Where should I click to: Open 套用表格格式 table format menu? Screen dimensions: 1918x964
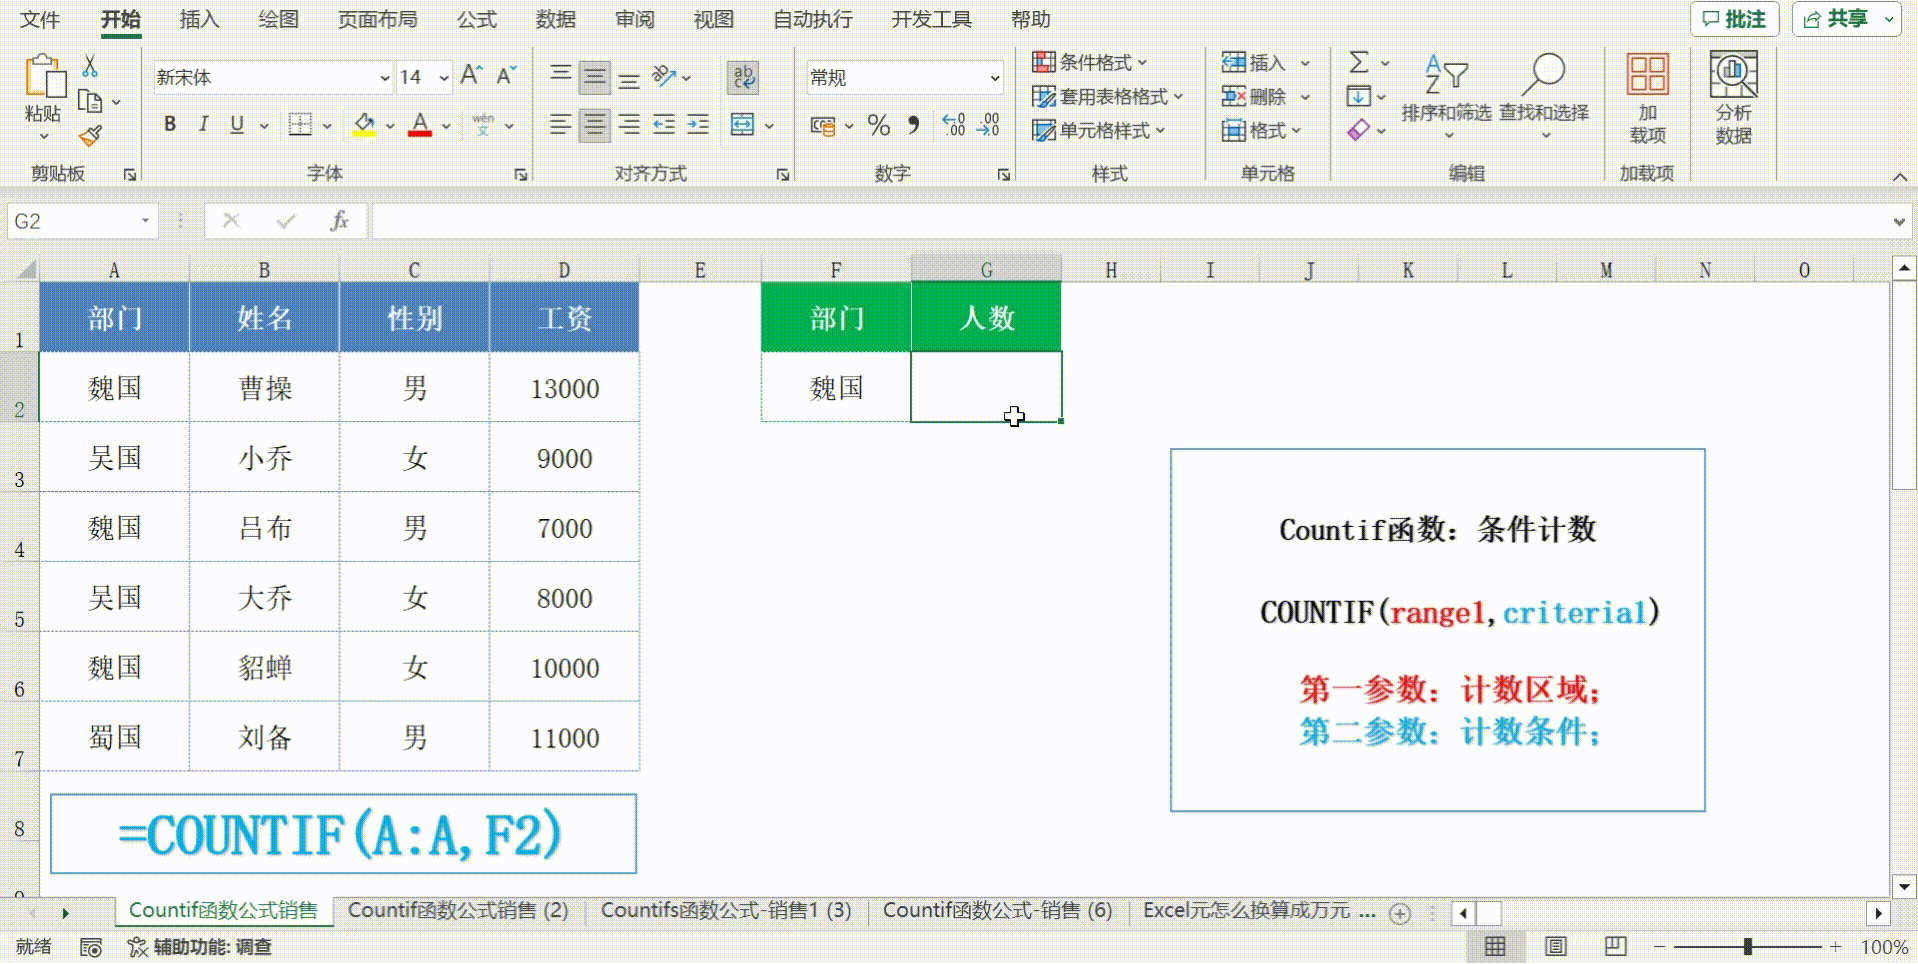[1108, 96]
